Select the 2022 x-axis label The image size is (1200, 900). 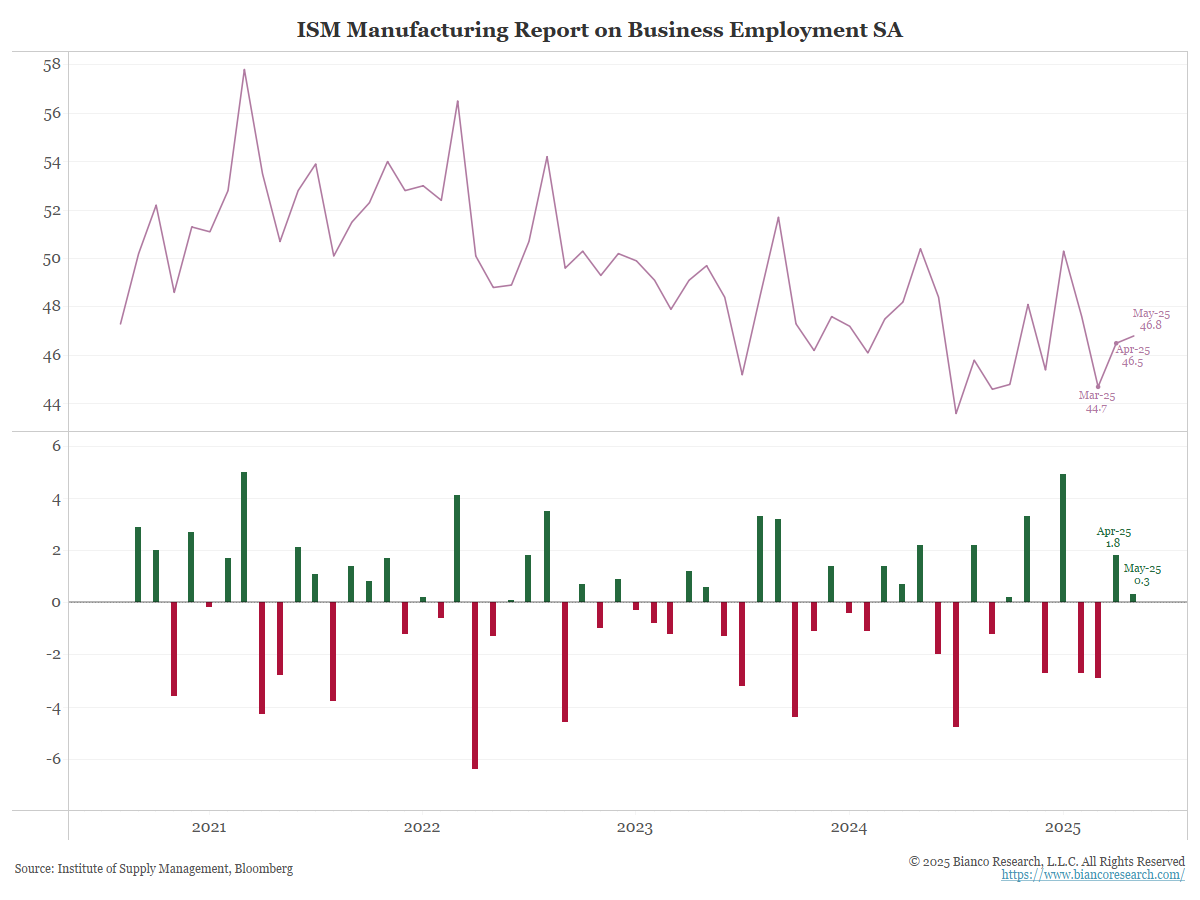point(422,828)
